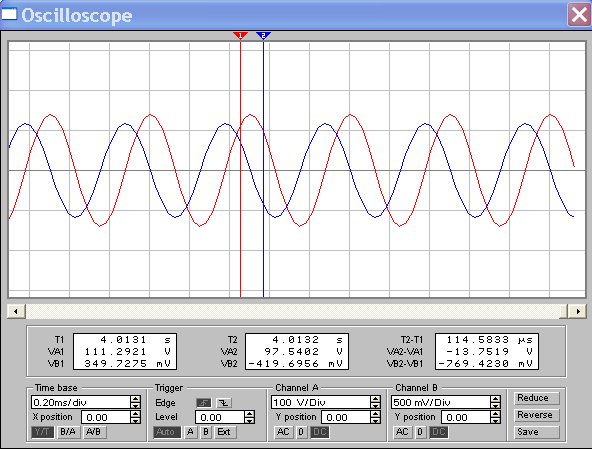Enable Y/T display mode
Screen dimensions: 592x449
[42, 432]
